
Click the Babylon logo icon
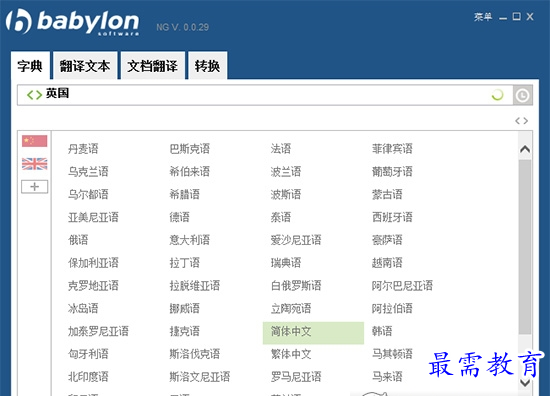point(19,21)
